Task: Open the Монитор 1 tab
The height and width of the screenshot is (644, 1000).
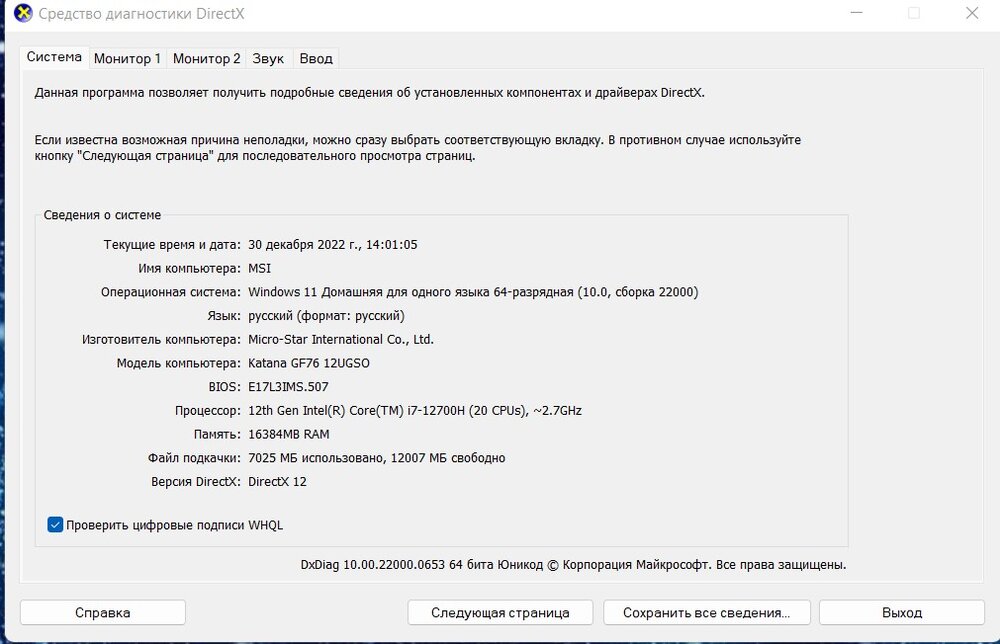Action: point(127,58)
